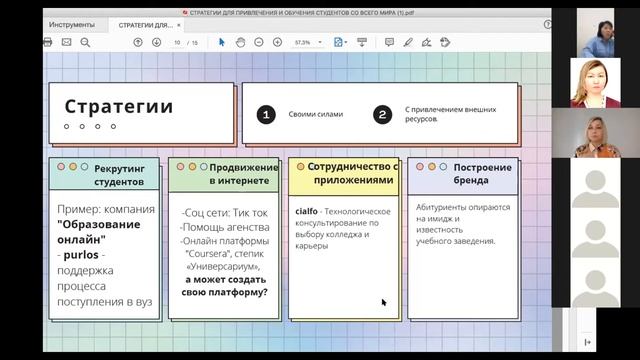Zoom out with the minus button
The image size is (640, 360).
259,42
